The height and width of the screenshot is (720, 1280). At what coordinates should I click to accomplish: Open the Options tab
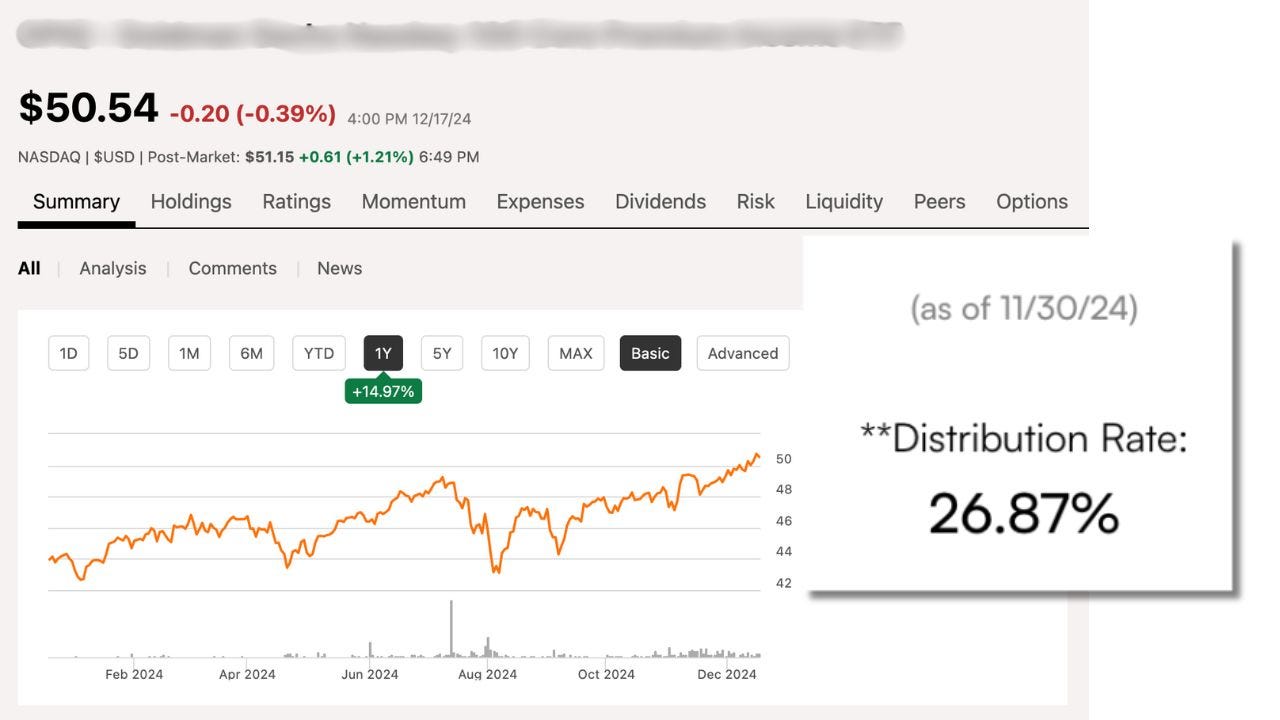pos(1031,201)
